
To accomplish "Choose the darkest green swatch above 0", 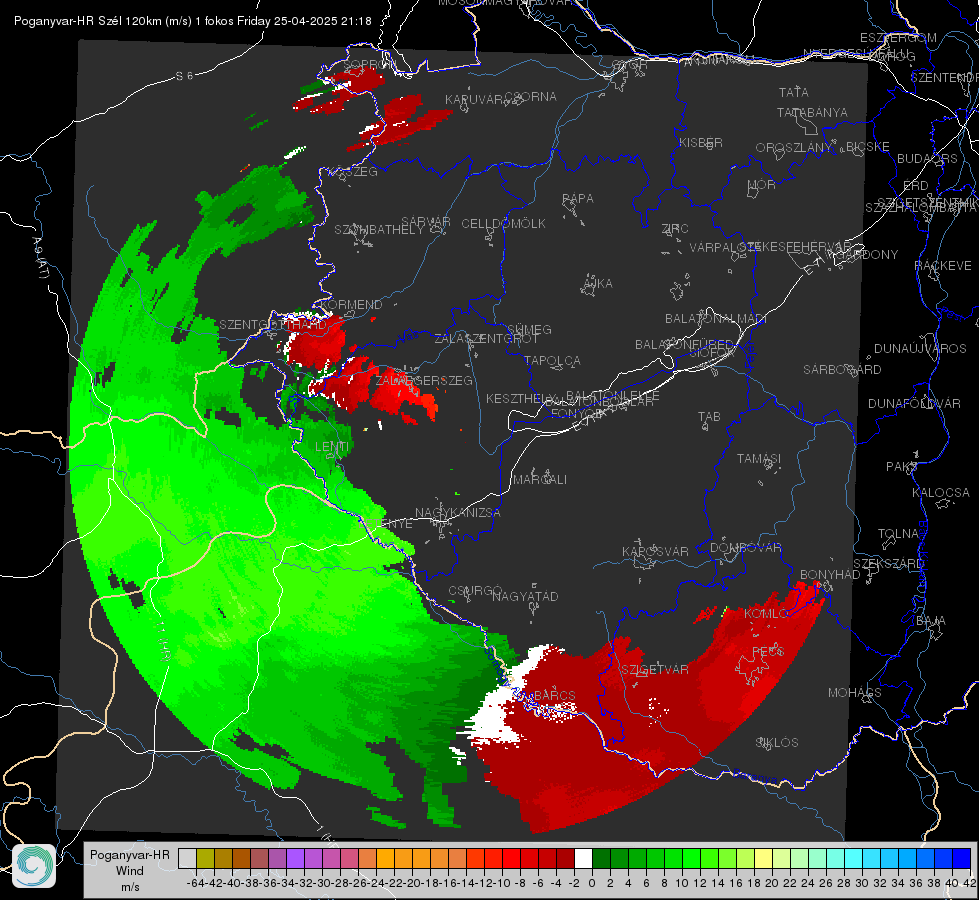I will (601, 858).
